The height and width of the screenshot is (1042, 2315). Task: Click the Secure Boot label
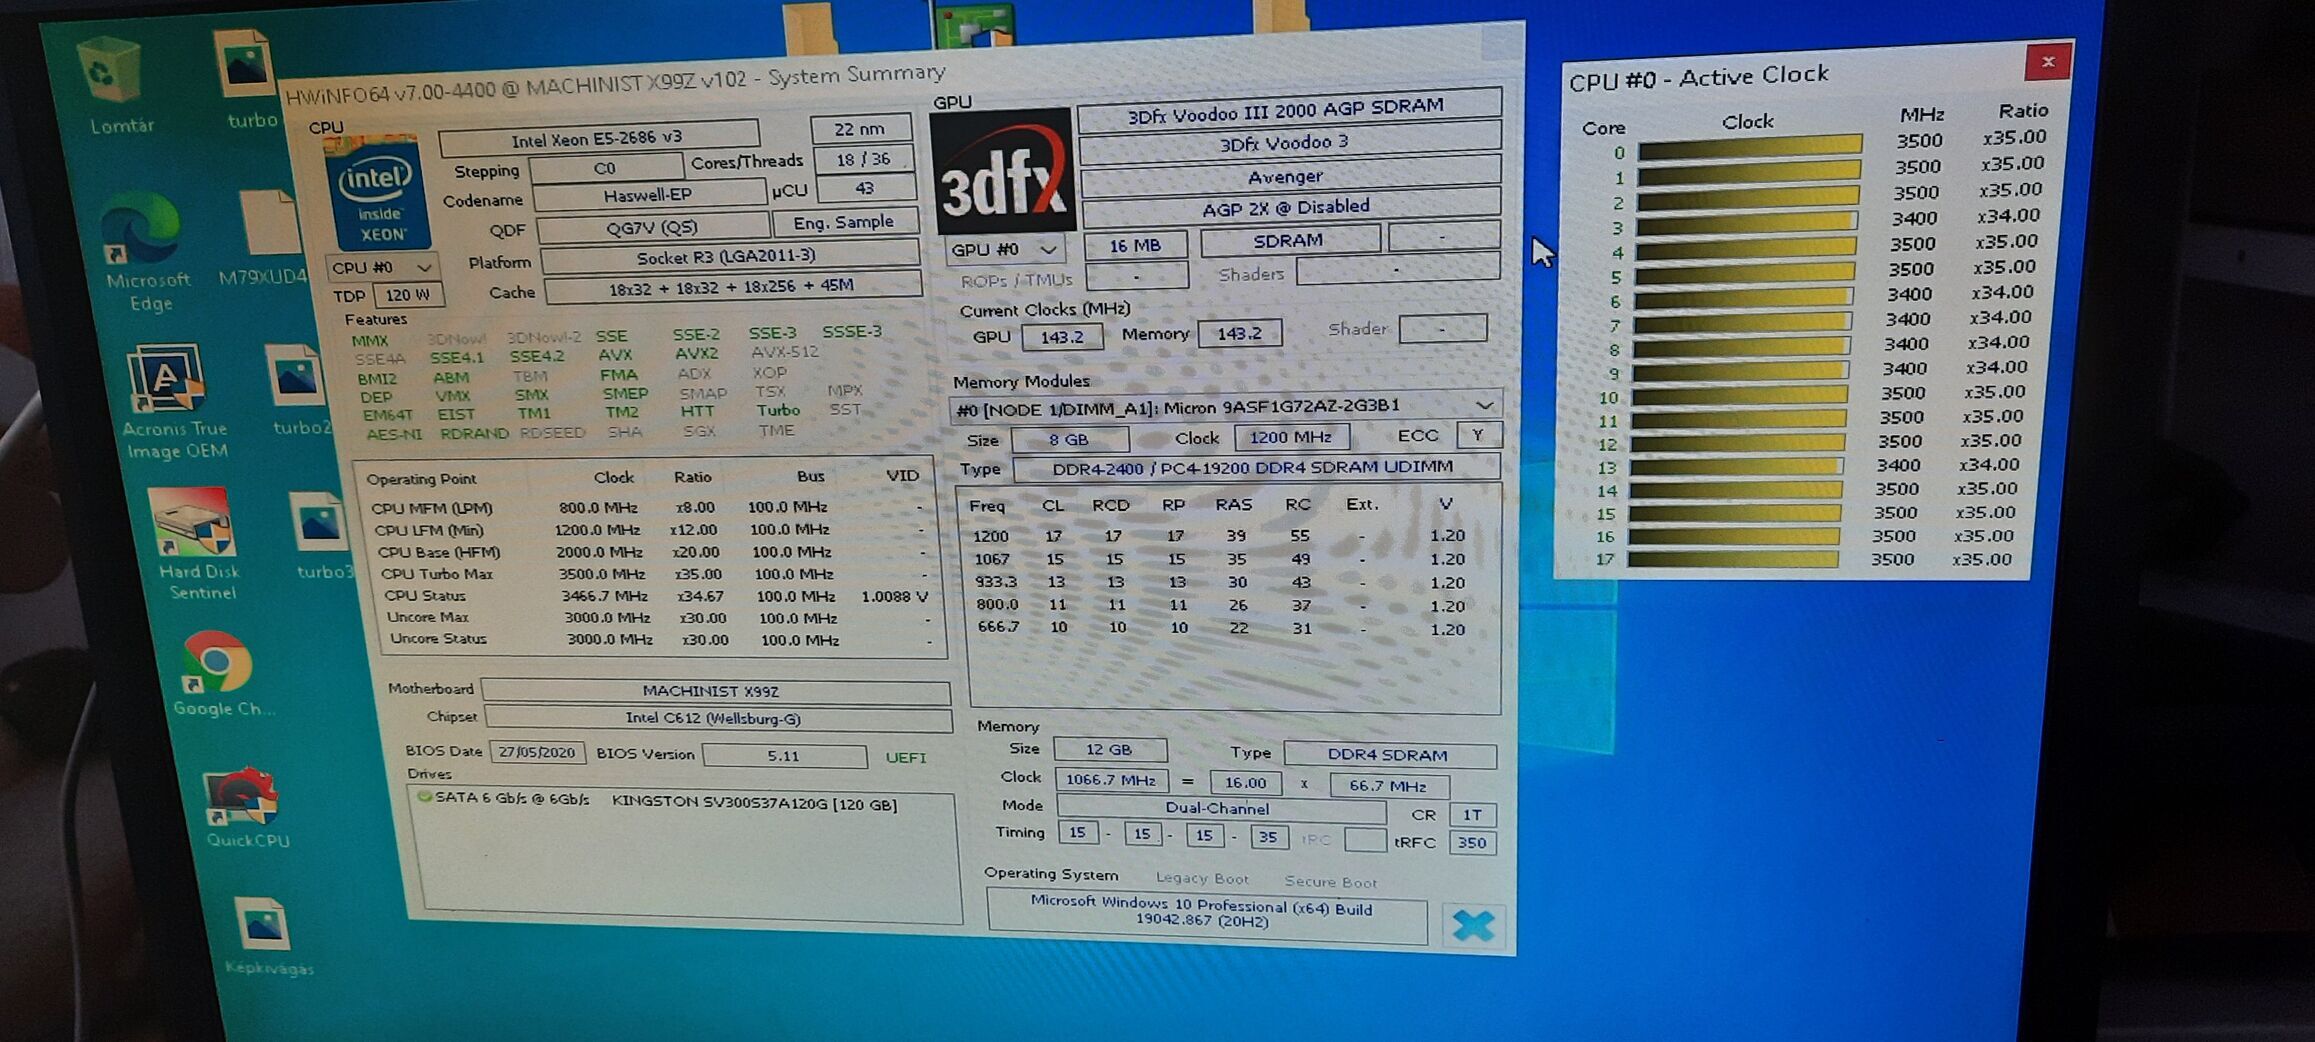coord(1331,882)
